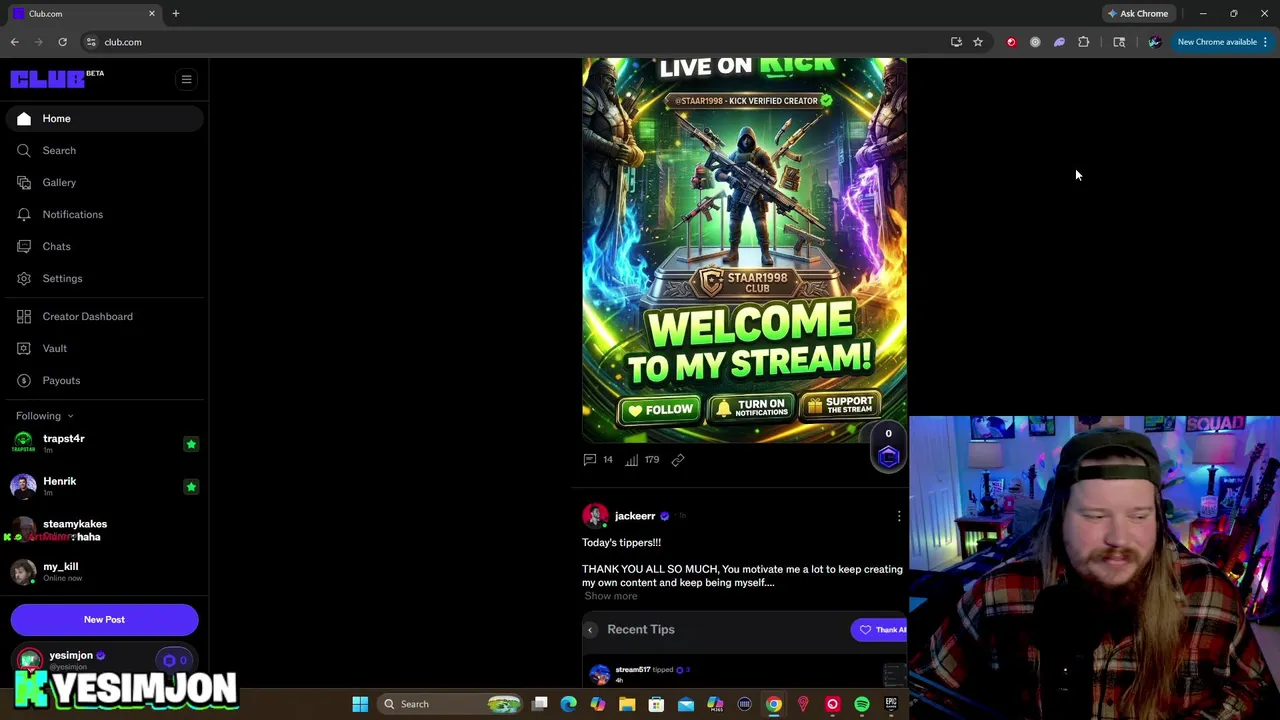This screenshot has height=720, width=1280.
Task: Open Chats from the sidebar
Action: (104, 246)
